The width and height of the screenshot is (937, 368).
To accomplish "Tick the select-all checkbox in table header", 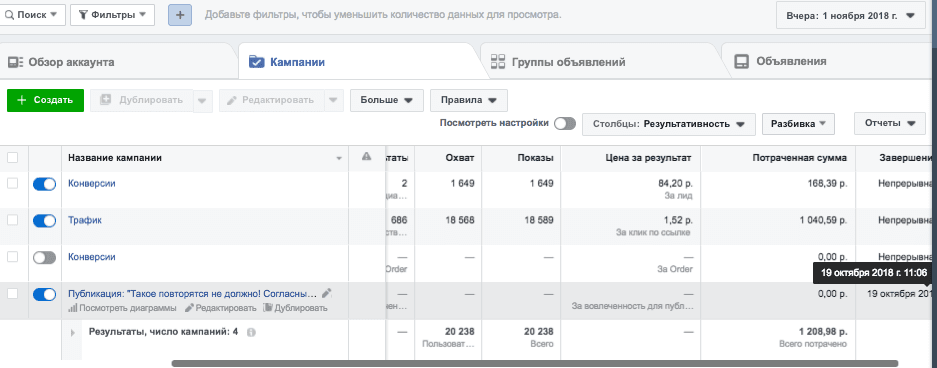I will (13, 158).
